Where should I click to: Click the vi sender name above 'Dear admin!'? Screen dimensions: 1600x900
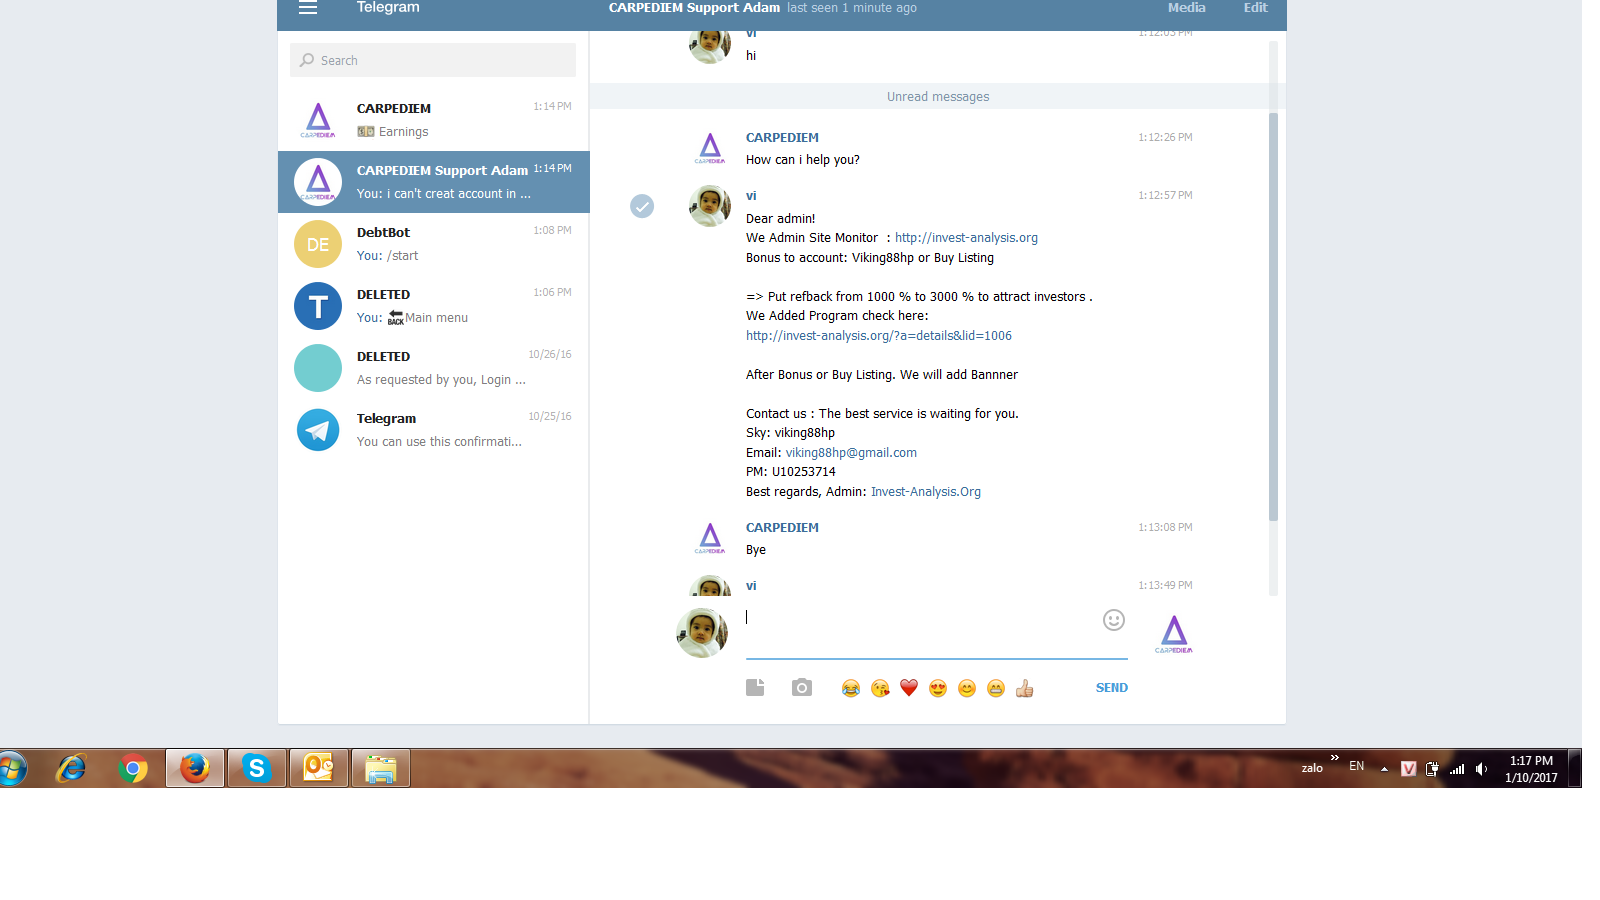(x=751, y=196)
